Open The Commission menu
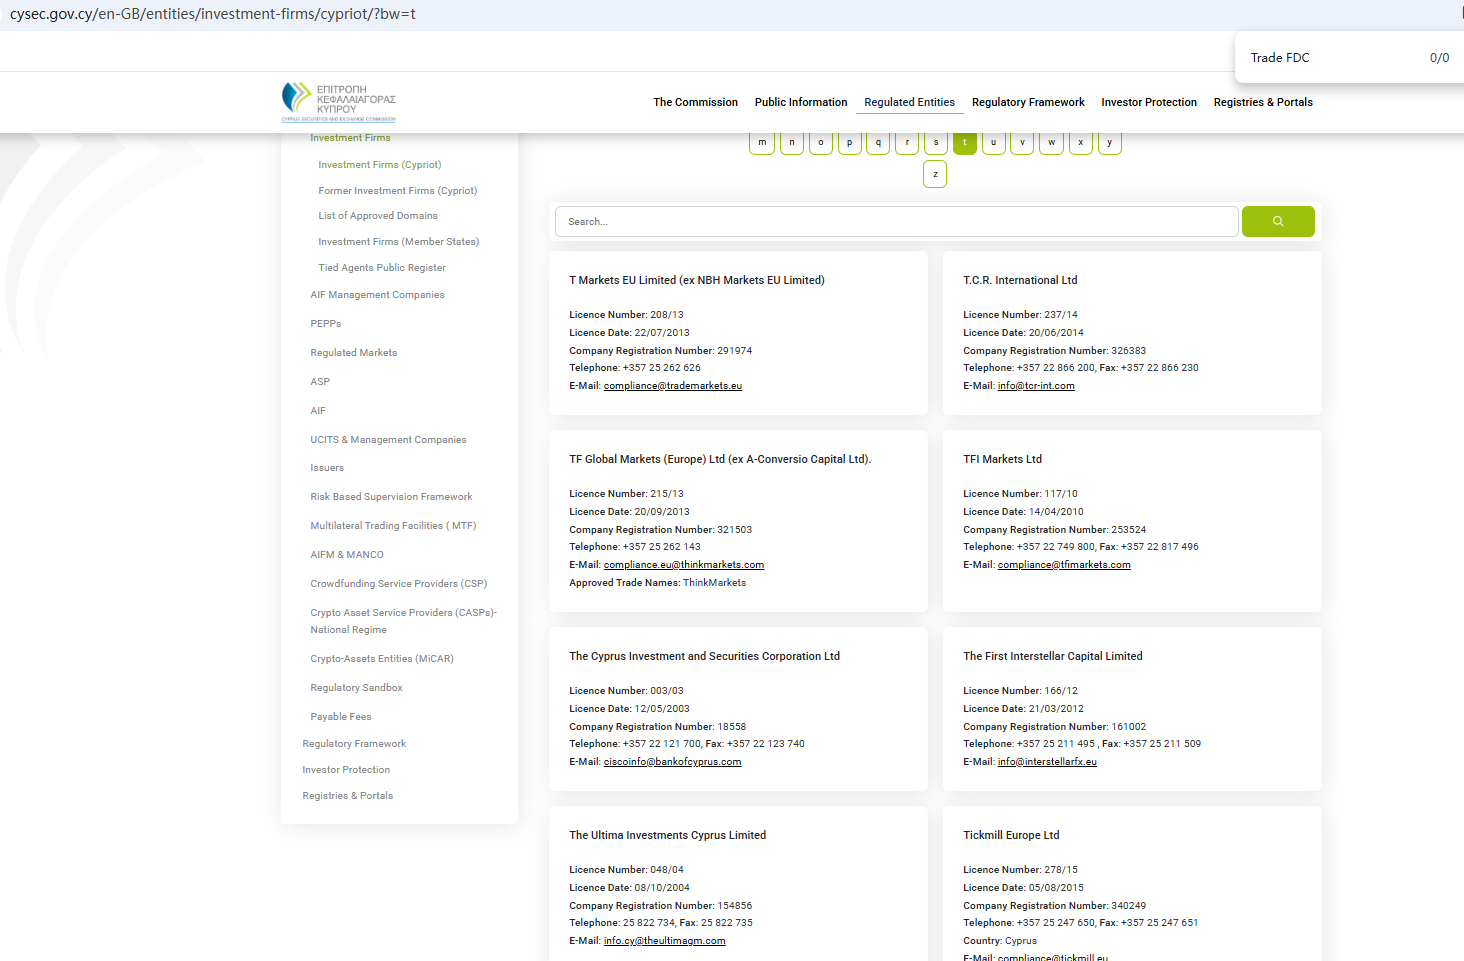The image size is (1464, 961). [x=695, y=102]
